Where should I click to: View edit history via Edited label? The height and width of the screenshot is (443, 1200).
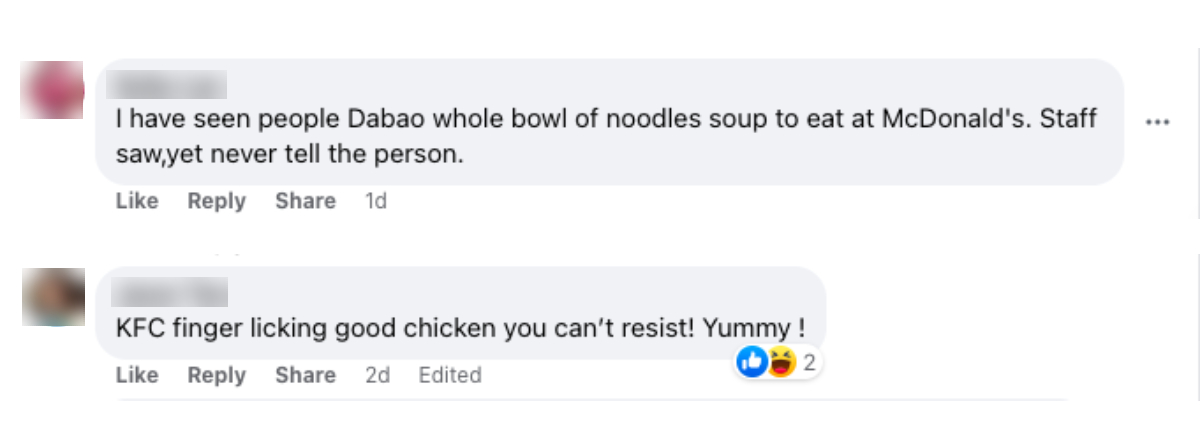pyautogui.click(x=450, y=375)
